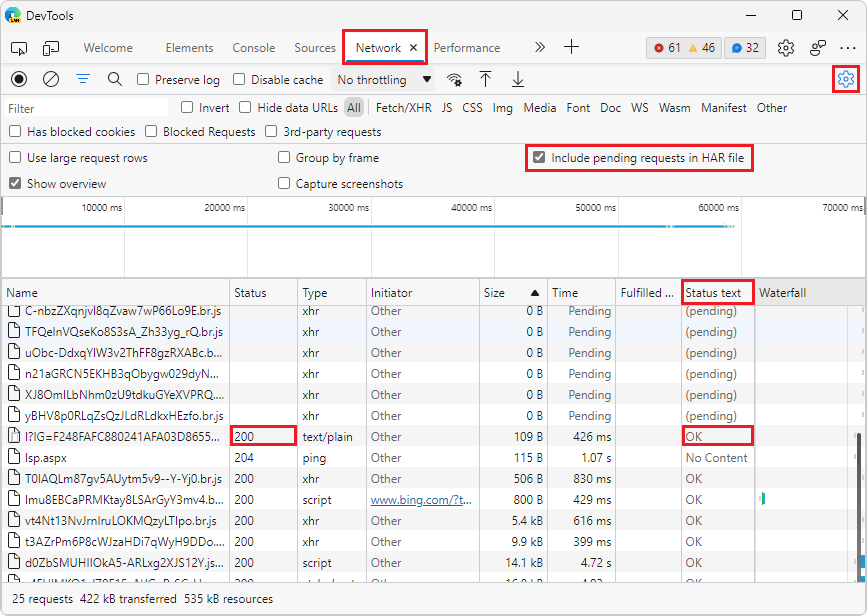Select the All filter type
Image resolution: width=867 pixels, height=616 pixels.
coord(354,108)
